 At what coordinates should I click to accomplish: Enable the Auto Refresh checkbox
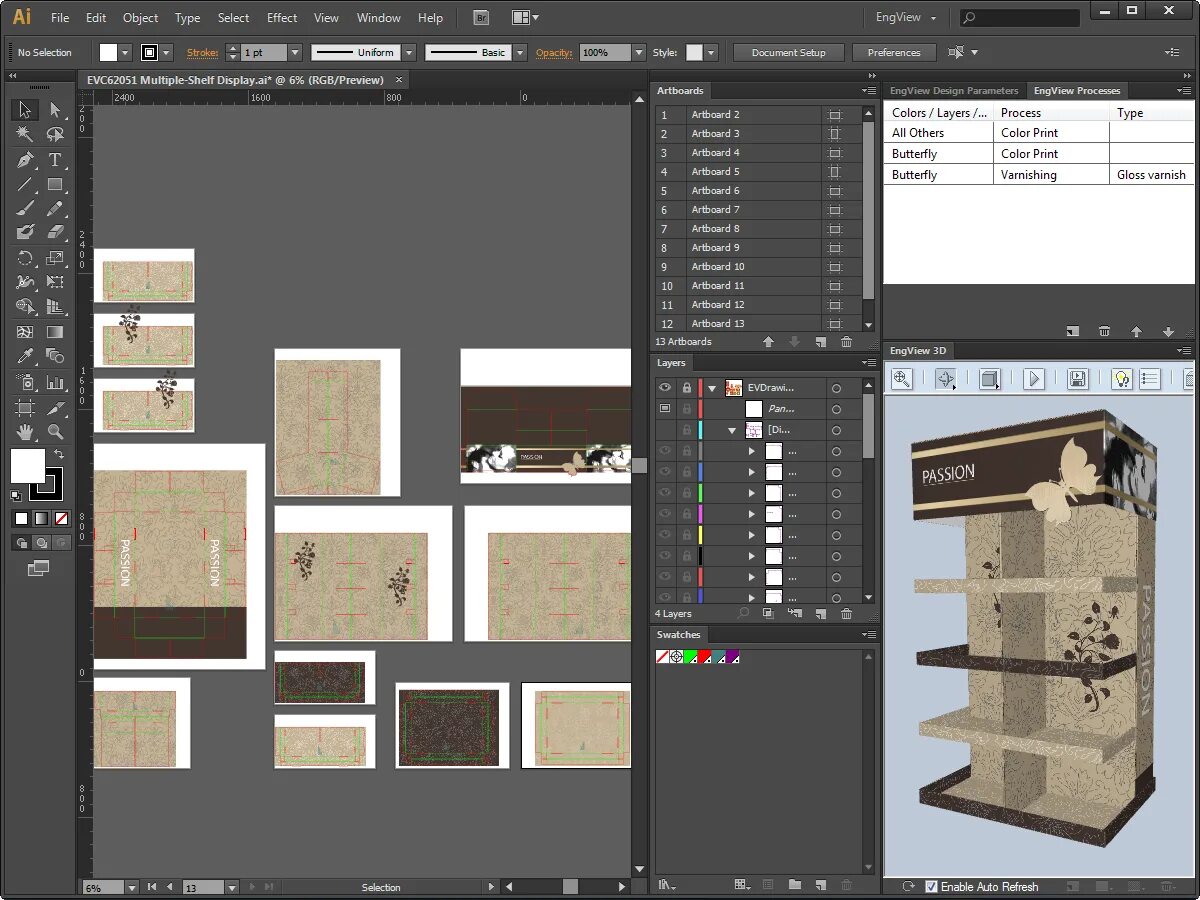tap(932, 887)
